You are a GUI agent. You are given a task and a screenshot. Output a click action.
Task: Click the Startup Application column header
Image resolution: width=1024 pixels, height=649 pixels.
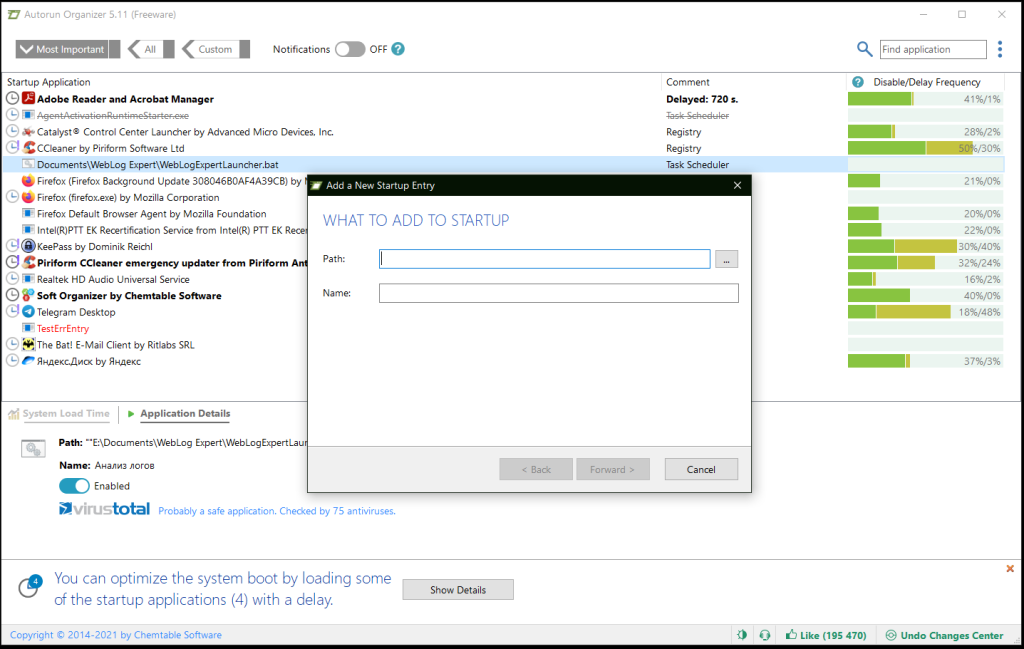coord(48,82)
